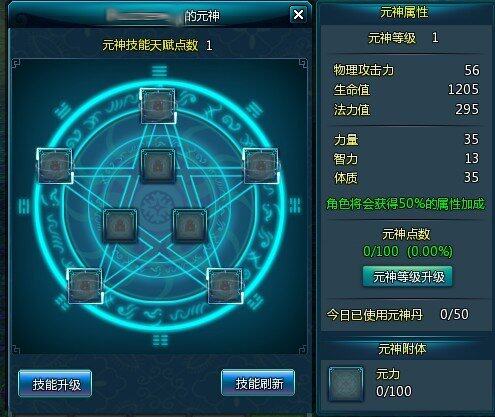Image resolution: width=495 pixels, height=417 pixels.
Task: Select the right outer skill slot
Action: (x=261, y=166)
